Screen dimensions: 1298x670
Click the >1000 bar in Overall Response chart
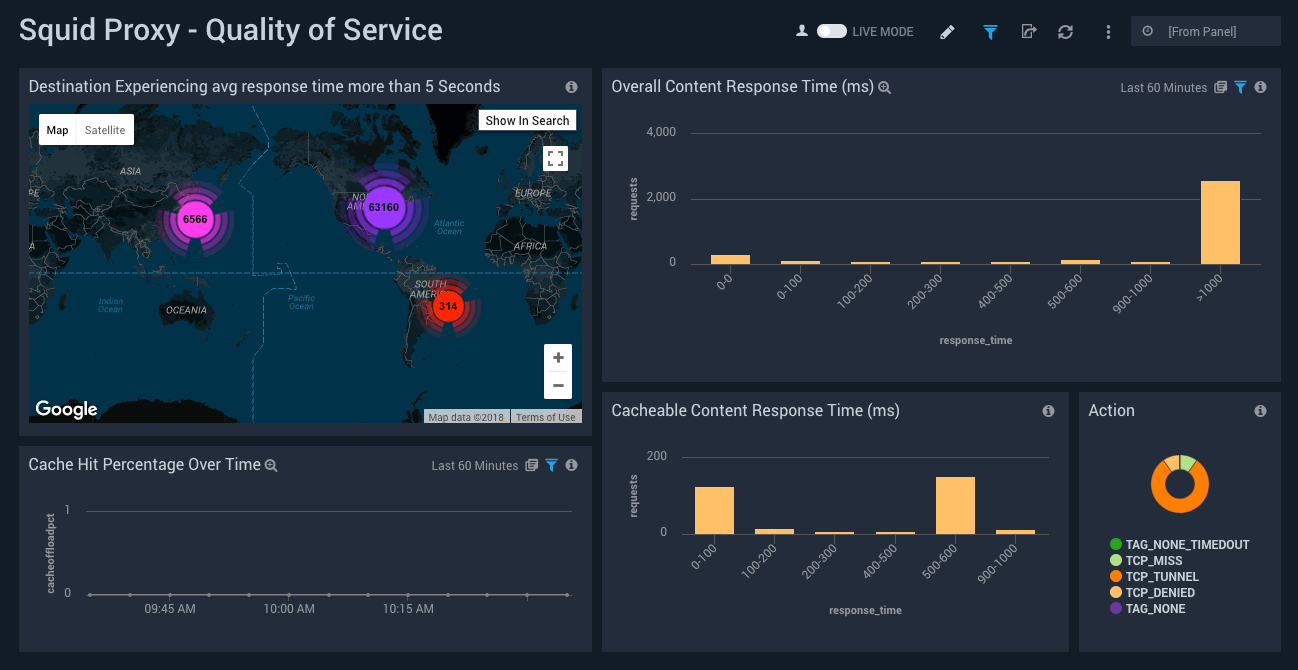point(1219,223)
